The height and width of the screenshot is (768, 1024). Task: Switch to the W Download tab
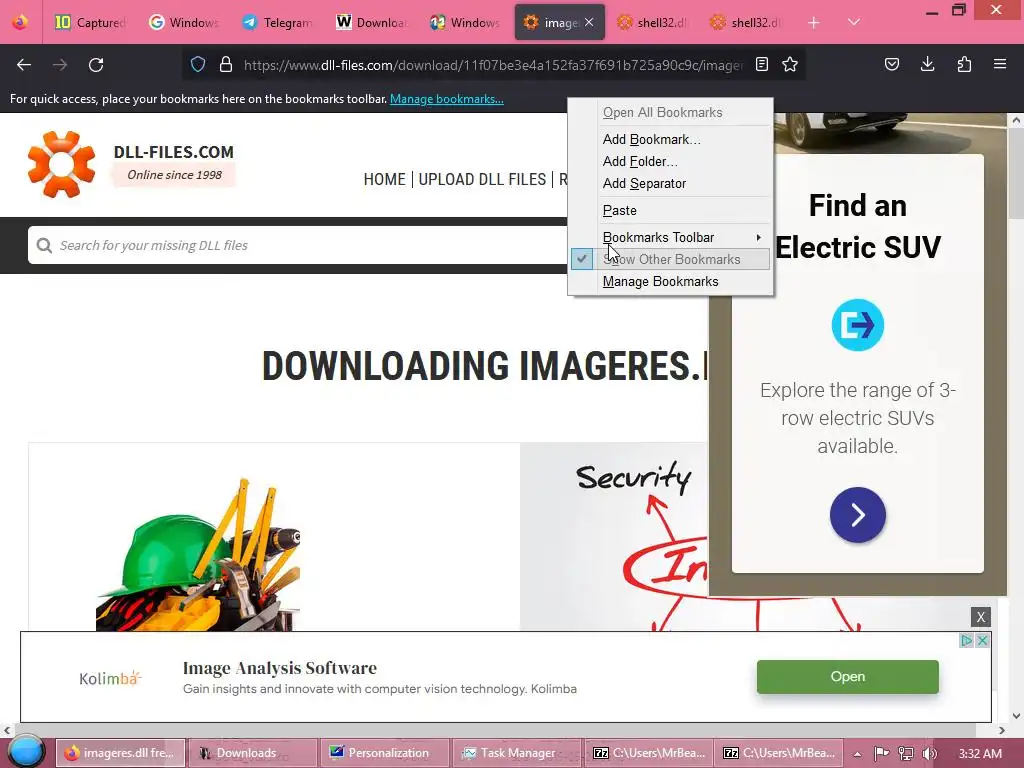point(371,22)
